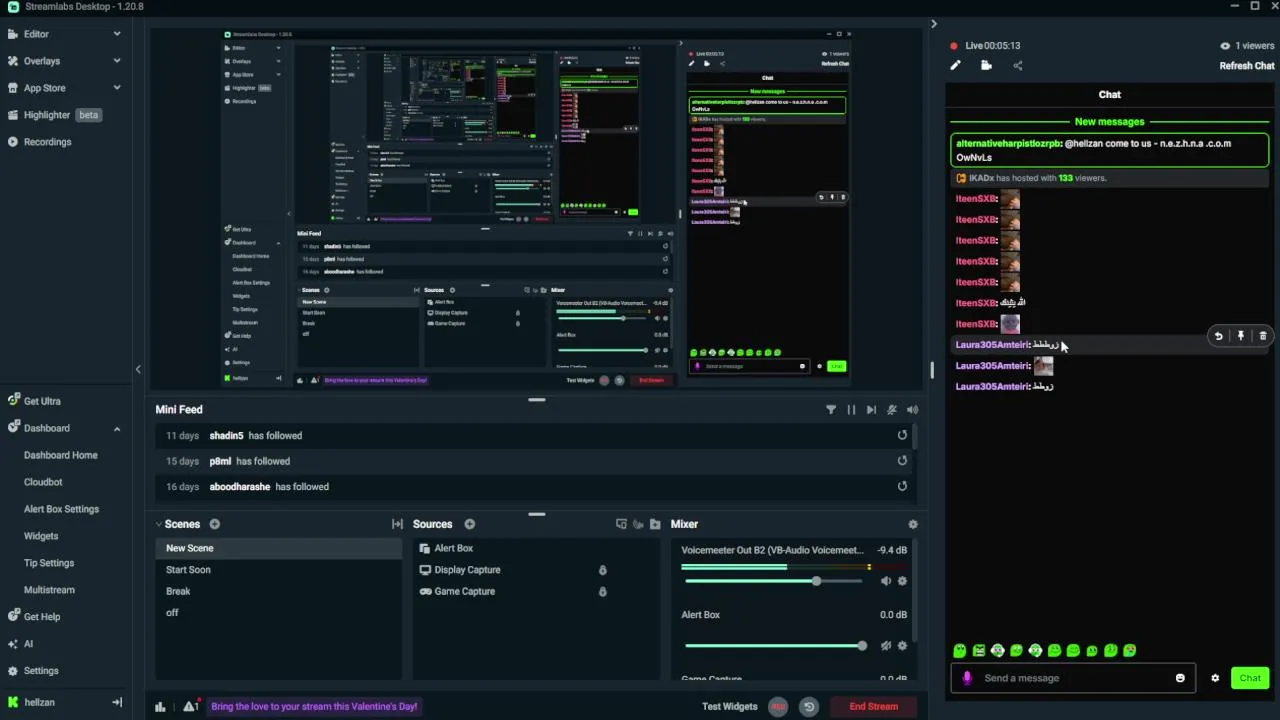Edit stream info pencil icon
Image resolution: width=1280 pixels, height=720 pixels.
[955, 66]
